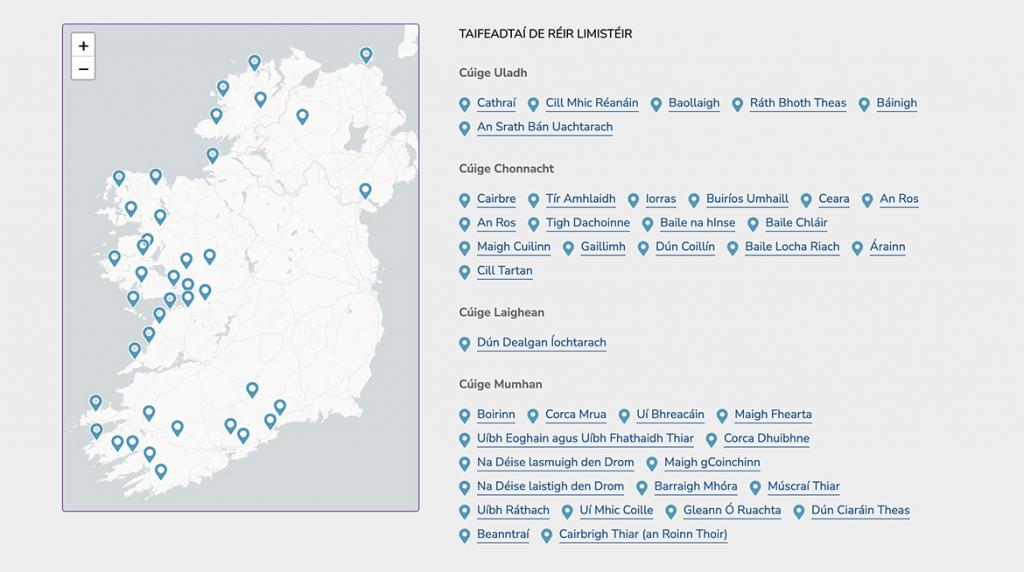Open Corca Dhuibhne records

(x=766, y=439)
